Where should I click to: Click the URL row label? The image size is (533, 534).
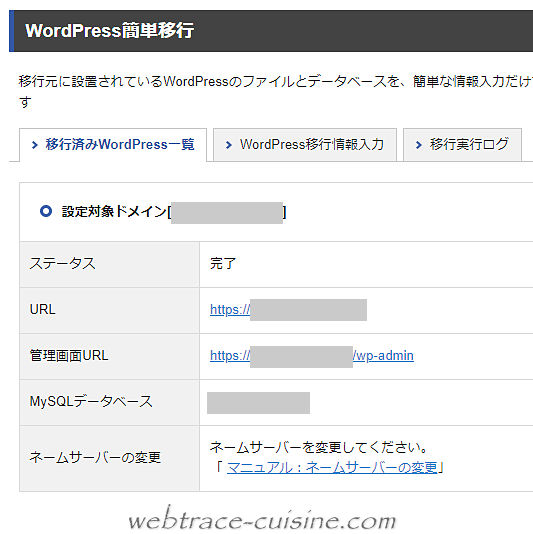click(x=43, y=310)
